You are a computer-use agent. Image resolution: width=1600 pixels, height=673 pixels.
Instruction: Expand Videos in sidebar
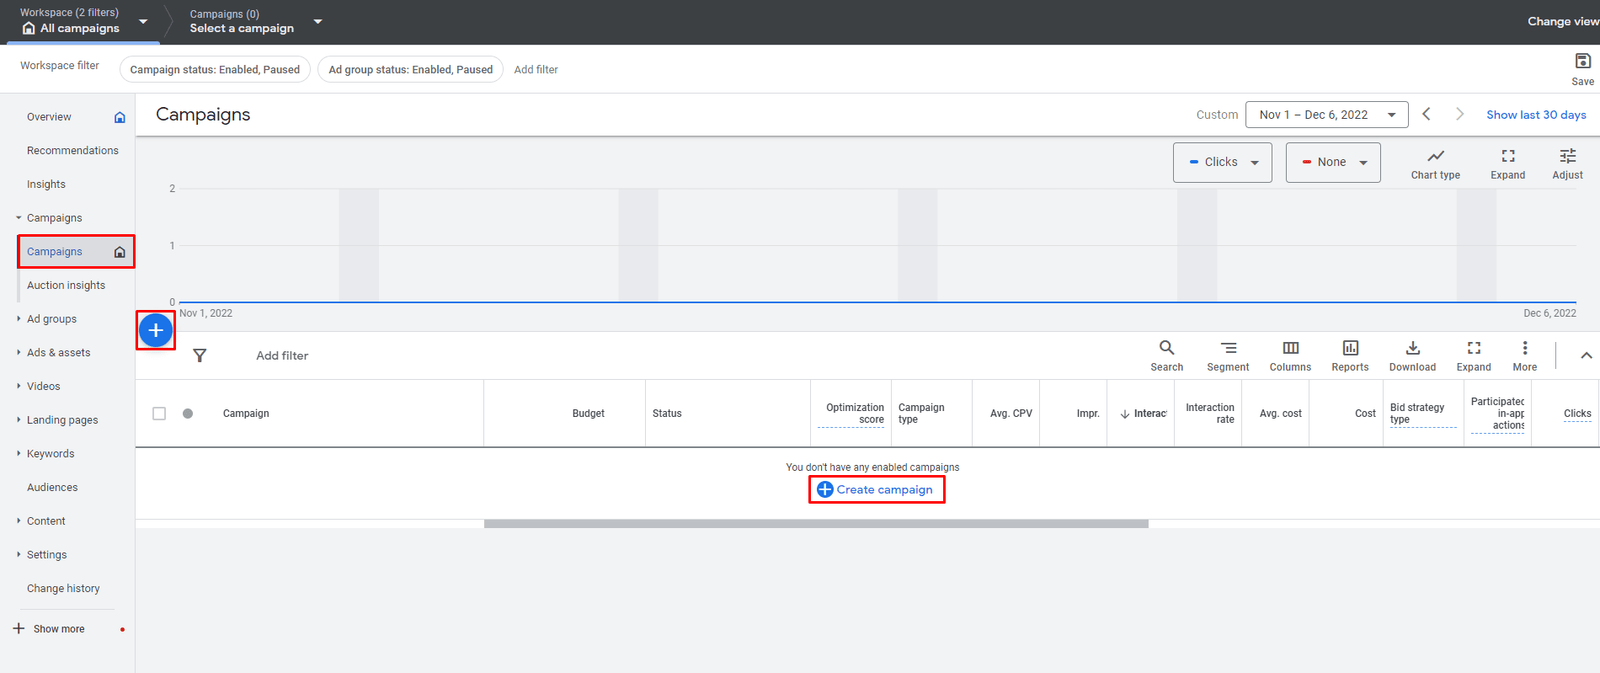tap(18, 386)
